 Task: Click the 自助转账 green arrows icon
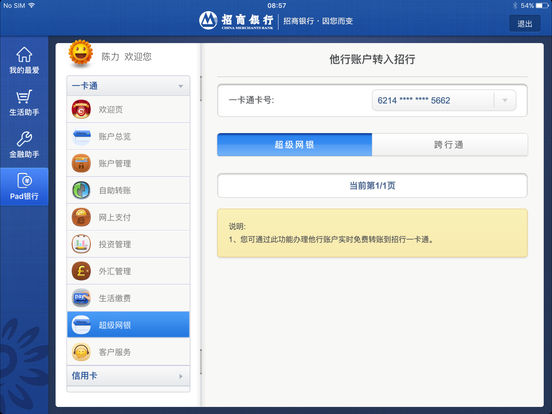click(81, 190)
